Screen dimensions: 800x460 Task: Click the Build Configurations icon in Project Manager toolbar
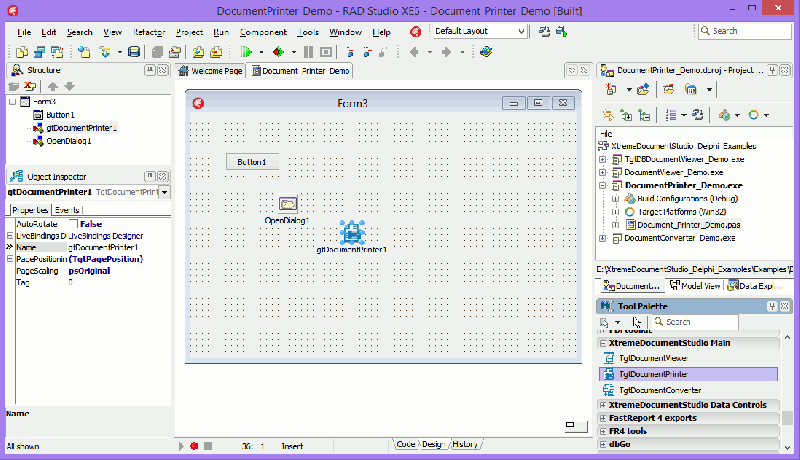click(x=724, y=115)
